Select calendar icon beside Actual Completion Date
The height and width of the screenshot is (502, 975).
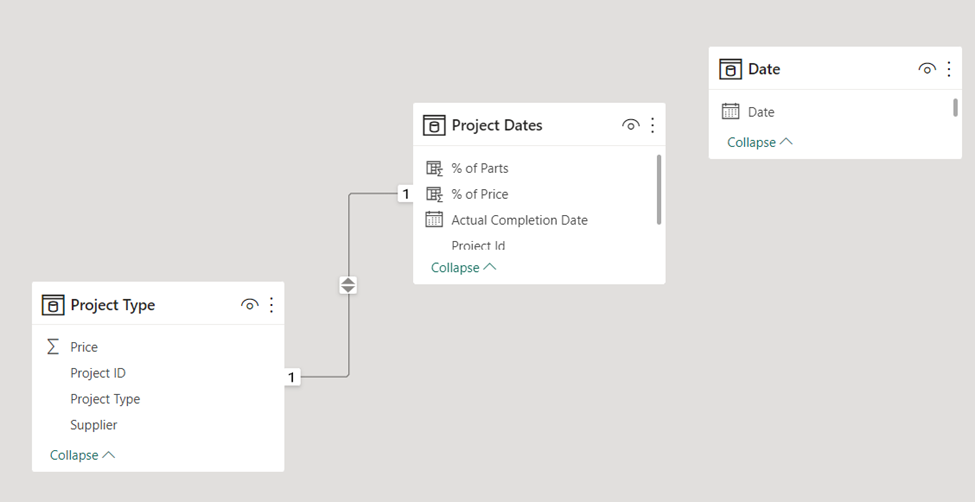(434, 220)
